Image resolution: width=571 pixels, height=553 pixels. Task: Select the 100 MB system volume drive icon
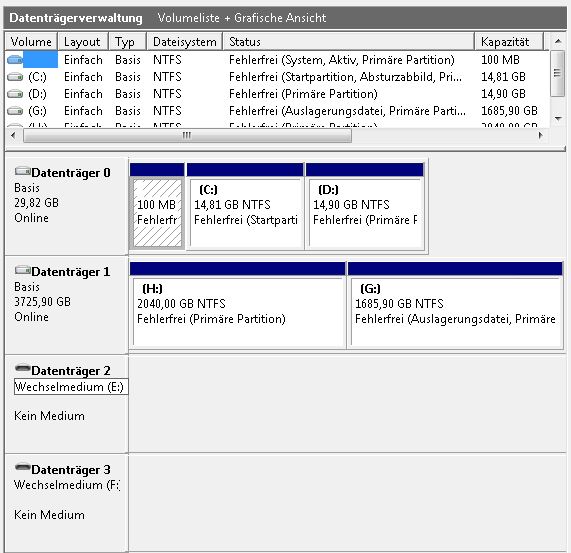click(x=15, y=60)
